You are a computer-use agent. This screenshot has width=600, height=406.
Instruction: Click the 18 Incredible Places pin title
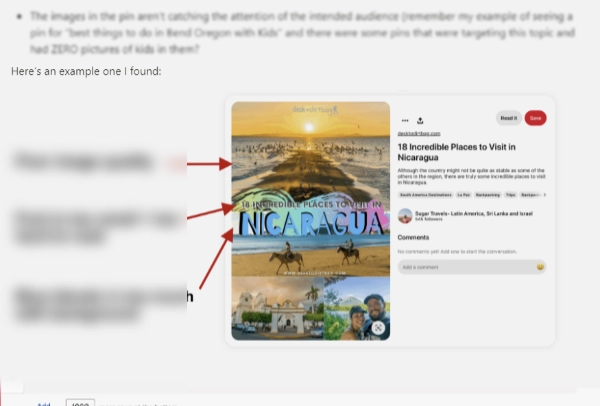(456, 152)
